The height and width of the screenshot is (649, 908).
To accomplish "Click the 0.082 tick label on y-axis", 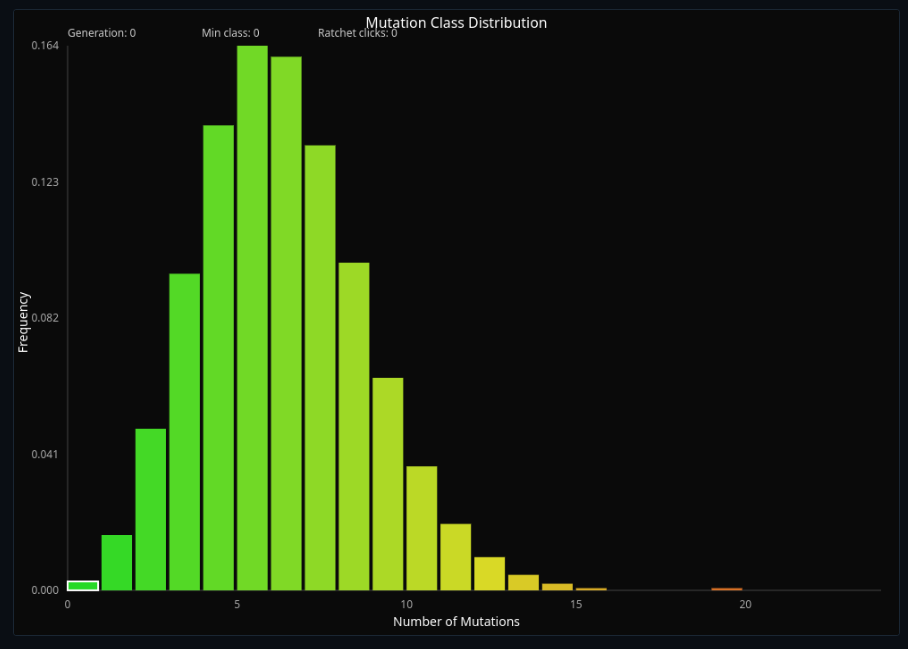I will (x=41, y=319).
